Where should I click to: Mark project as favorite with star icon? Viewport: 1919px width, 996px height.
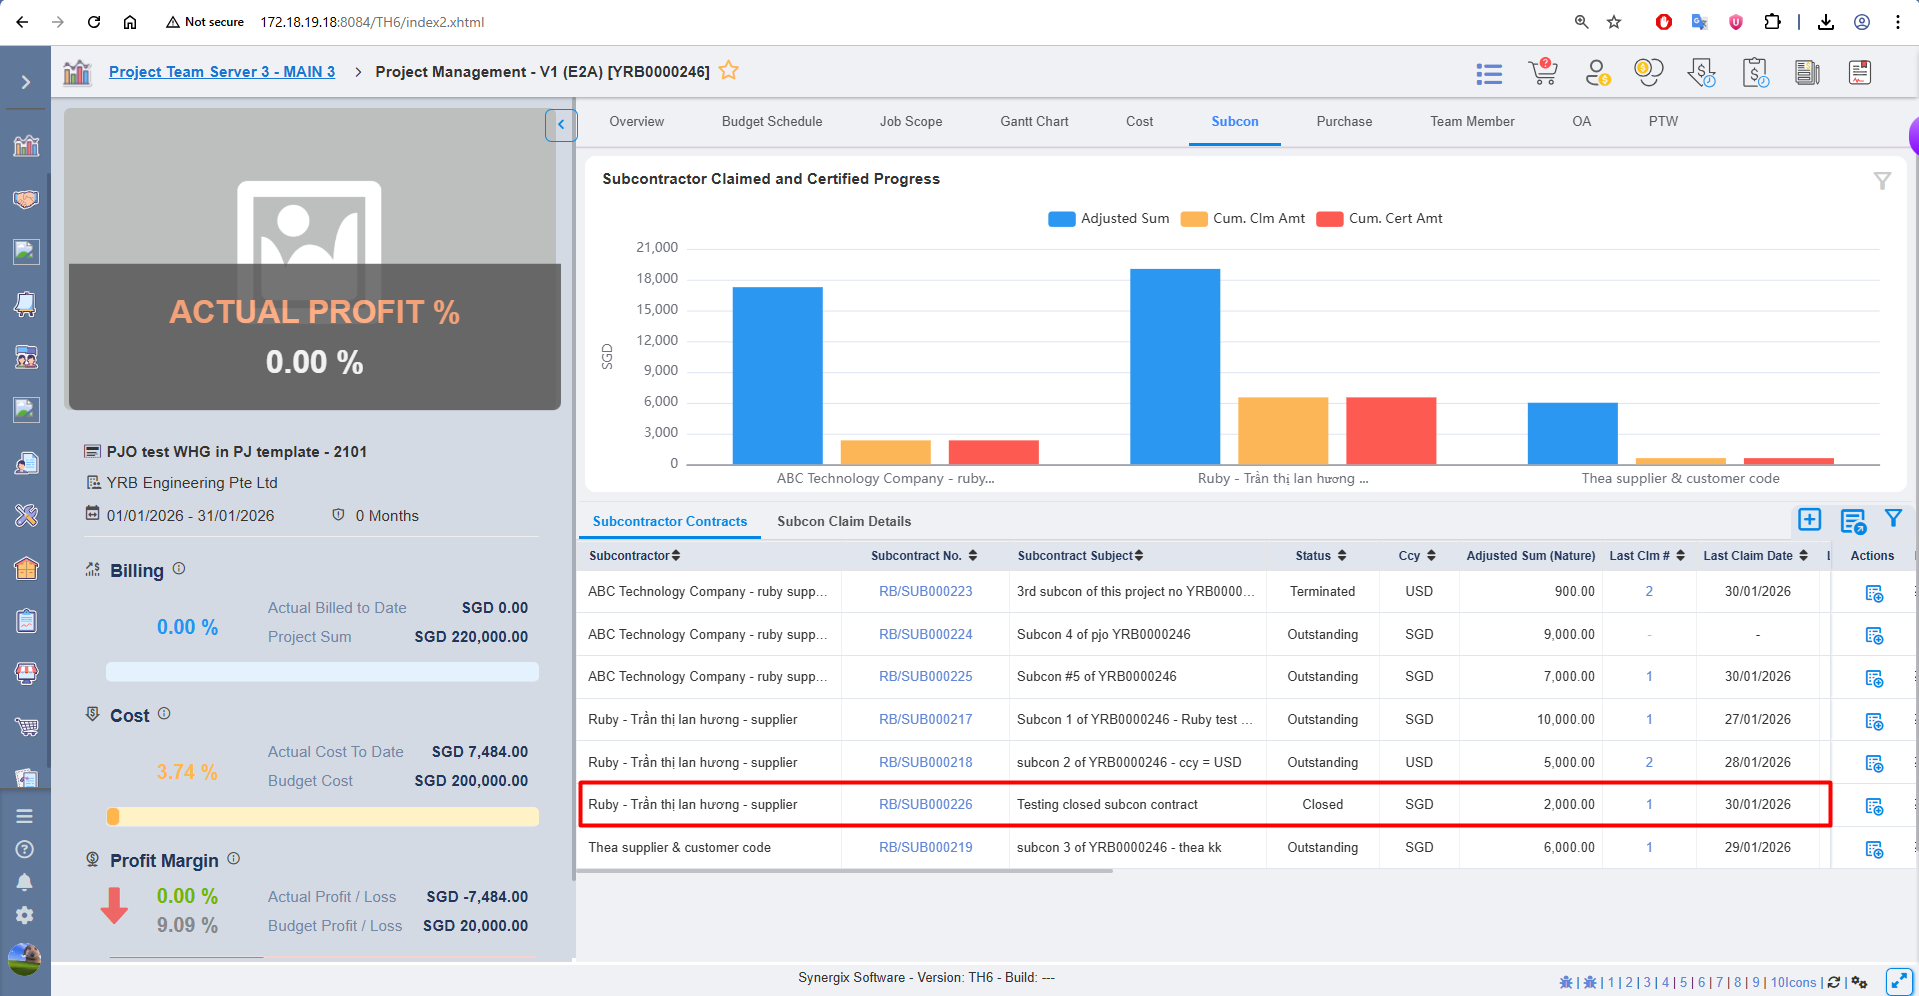click(729, 70)
